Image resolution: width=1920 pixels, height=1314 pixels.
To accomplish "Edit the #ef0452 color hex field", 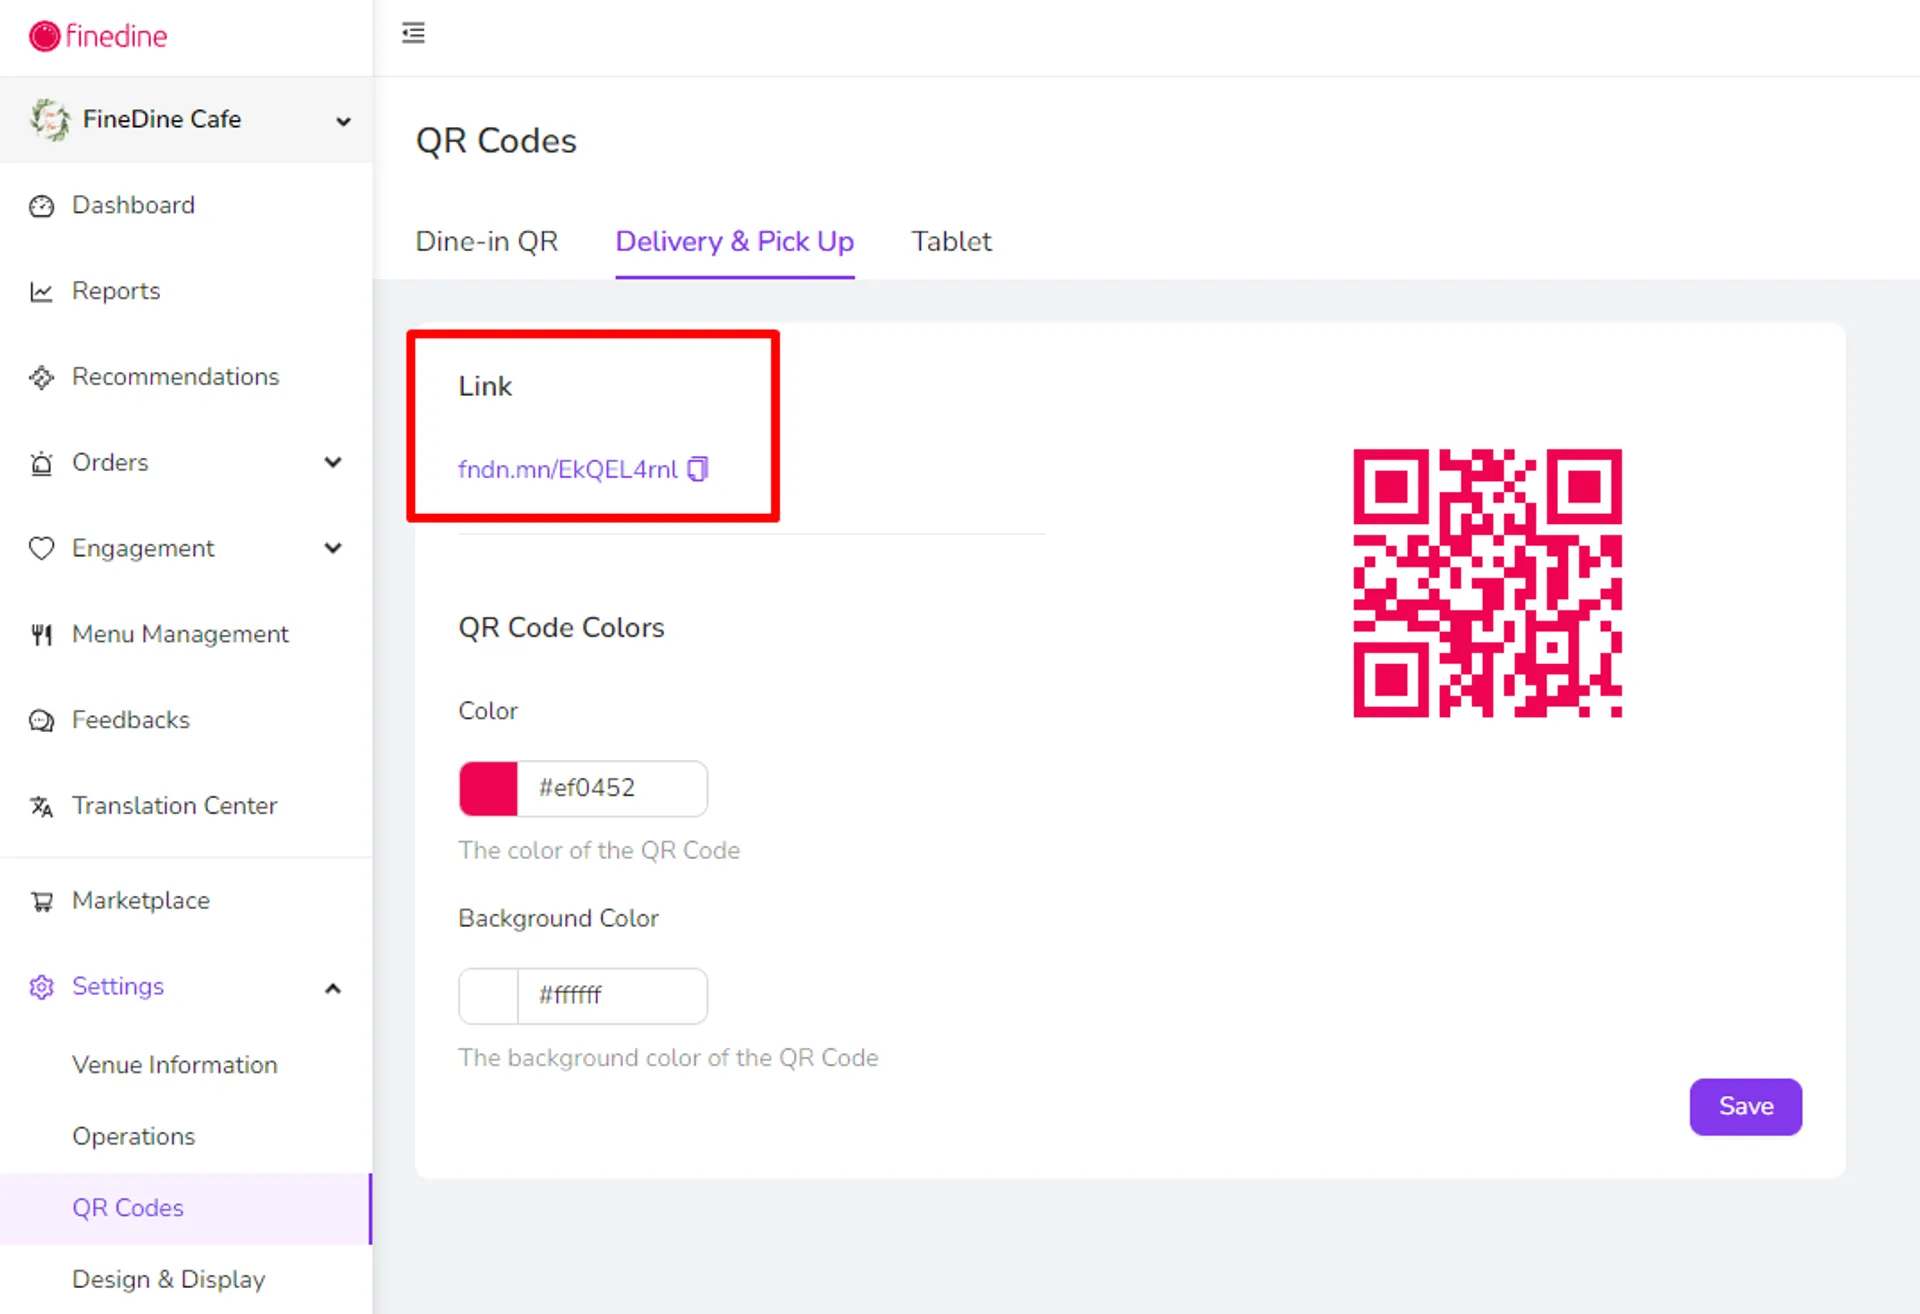I will [x=612, y=789].
